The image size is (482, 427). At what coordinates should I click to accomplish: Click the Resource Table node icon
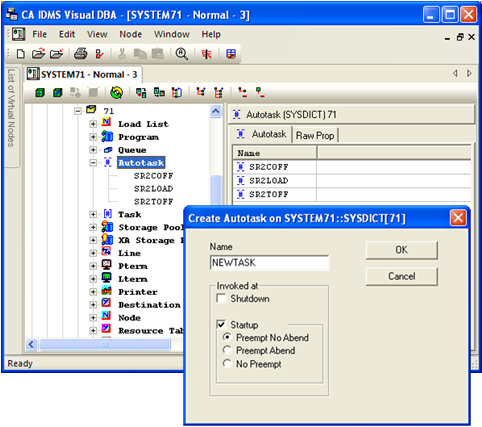106,329
